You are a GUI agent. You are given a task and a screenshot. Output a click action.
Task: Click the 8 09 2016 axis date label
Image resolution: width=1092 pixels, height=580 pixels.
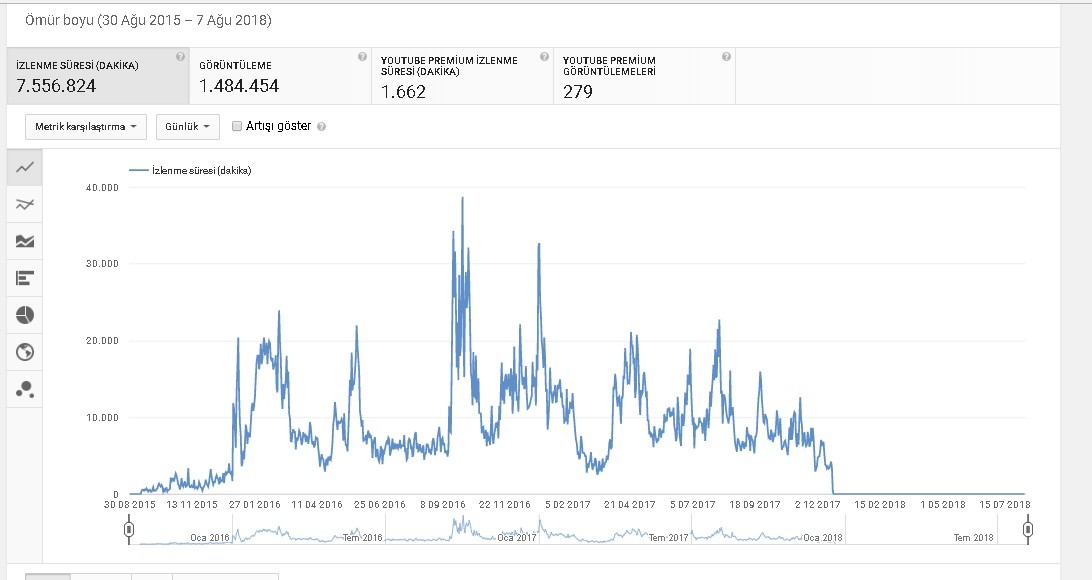[443, 505]
